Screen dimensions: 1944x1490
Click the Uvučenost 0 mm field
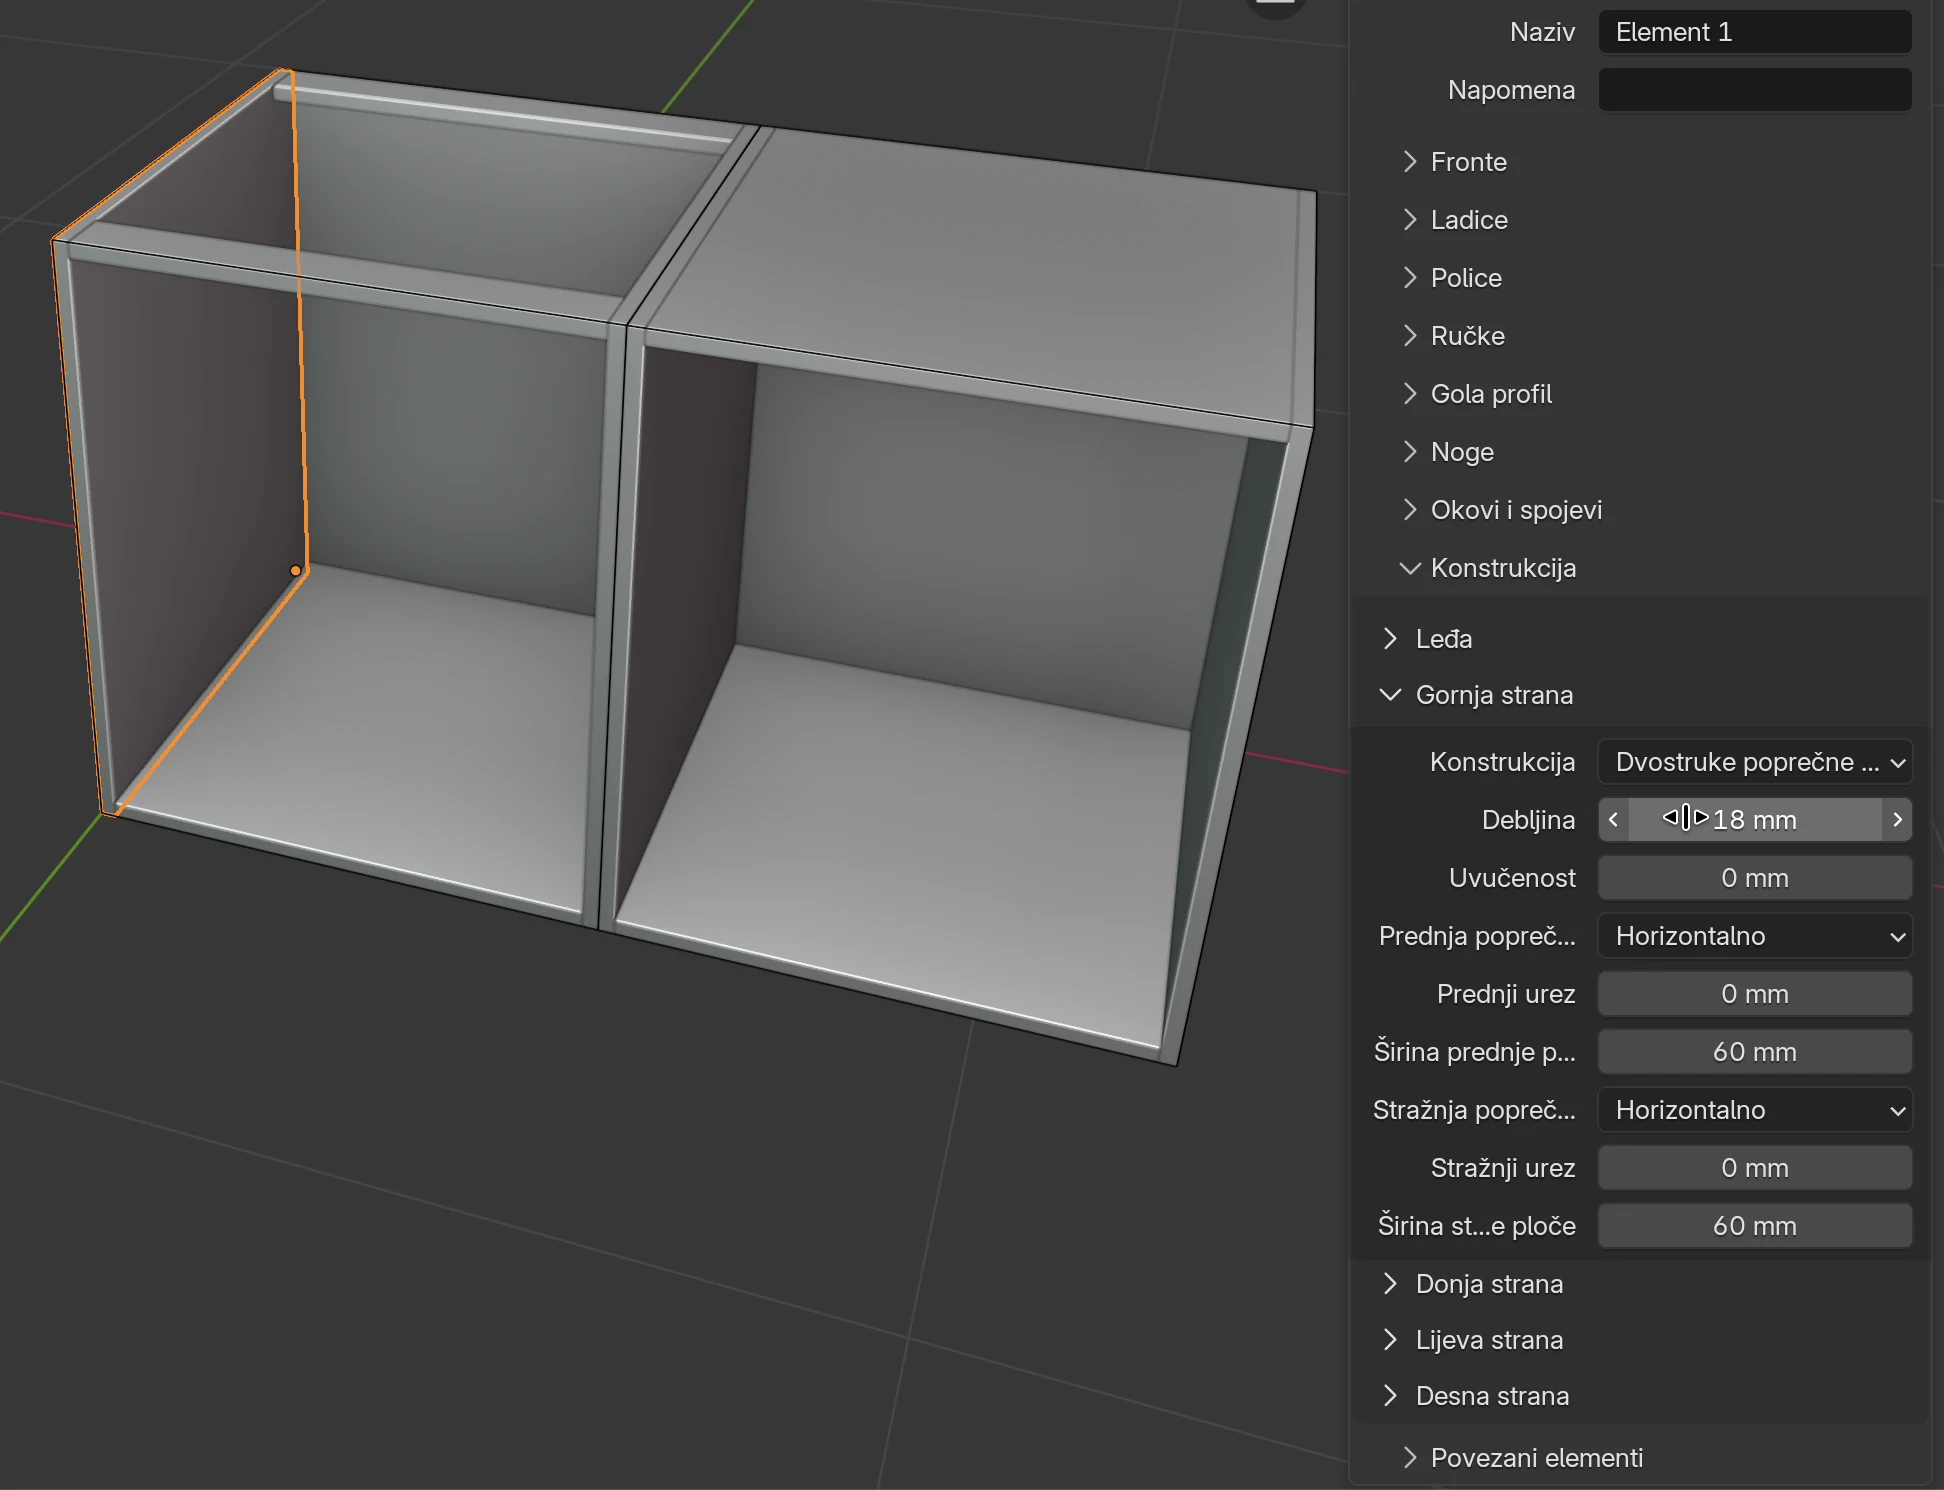pyautogui.click(x=1755, y=878)
